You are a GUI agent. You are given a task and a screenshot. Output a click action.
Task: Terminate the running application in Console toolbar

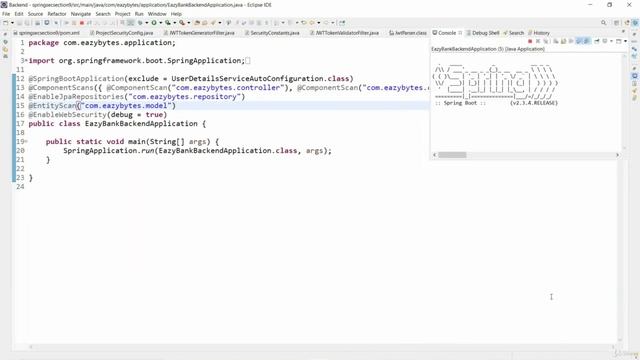530,41
